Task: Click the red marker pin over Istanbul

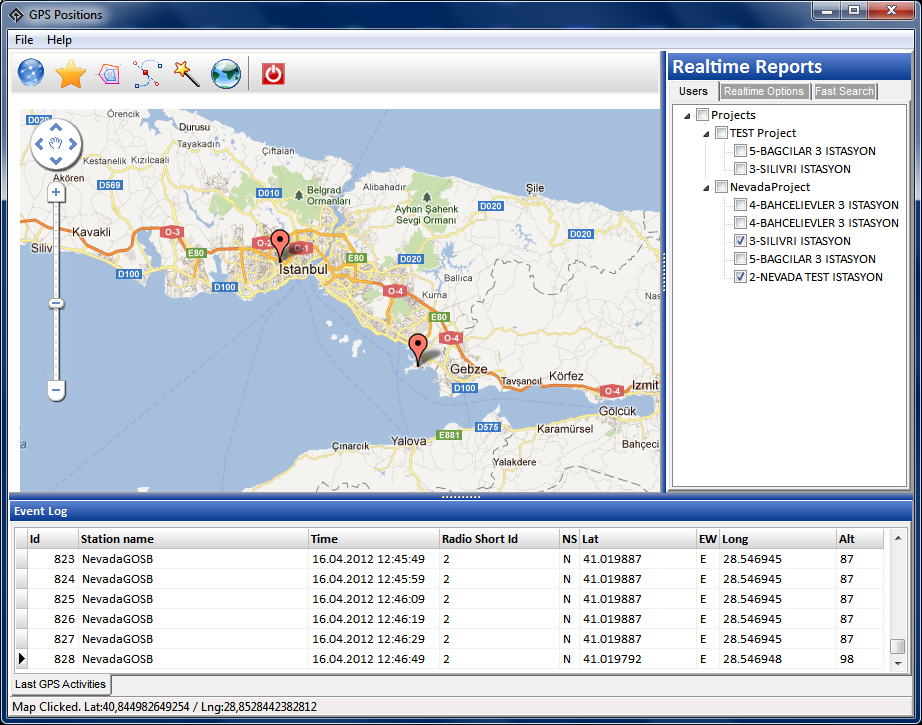Action: 280,245
